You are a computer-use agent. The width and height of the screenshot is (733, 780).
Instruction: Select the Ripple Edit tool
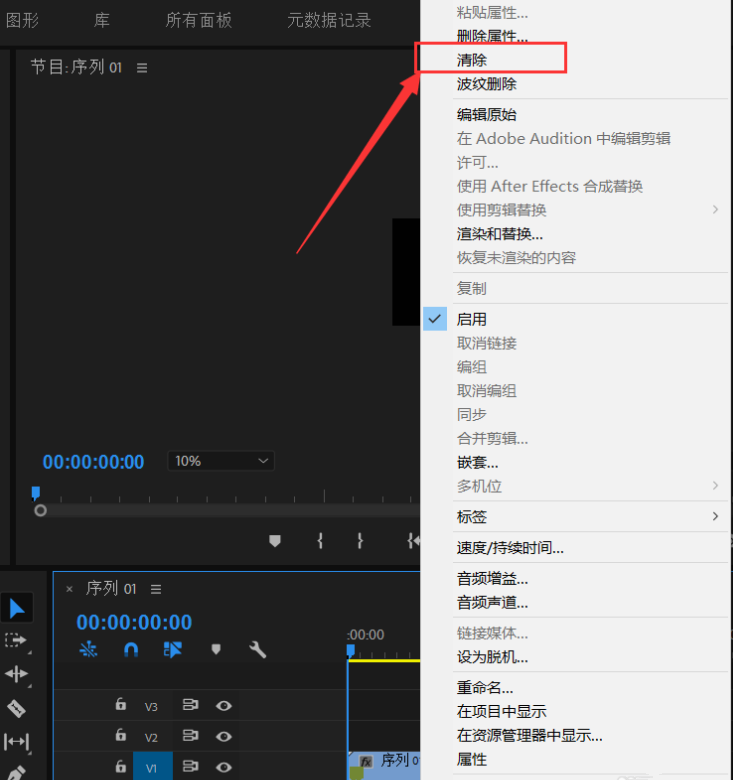pos(17,674)
